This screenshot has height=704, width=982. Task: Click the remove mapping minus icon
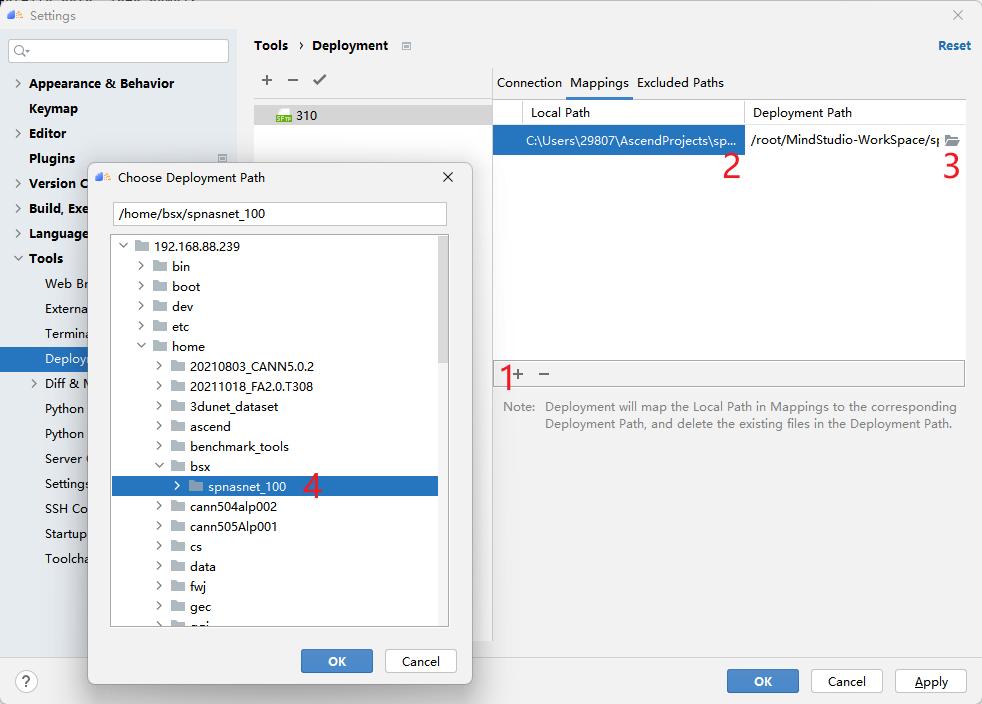point(544,374)
